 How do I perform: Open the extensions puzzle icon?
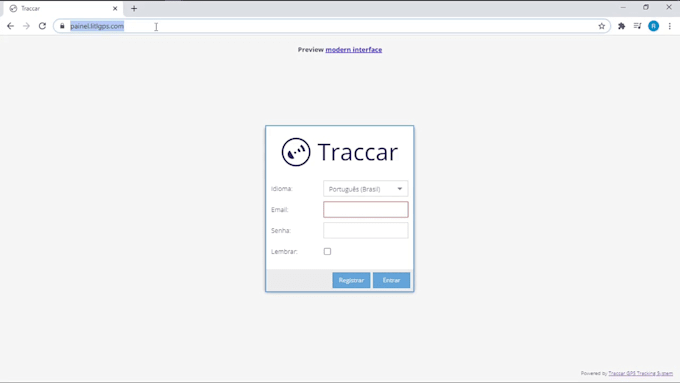click(621, 26)
